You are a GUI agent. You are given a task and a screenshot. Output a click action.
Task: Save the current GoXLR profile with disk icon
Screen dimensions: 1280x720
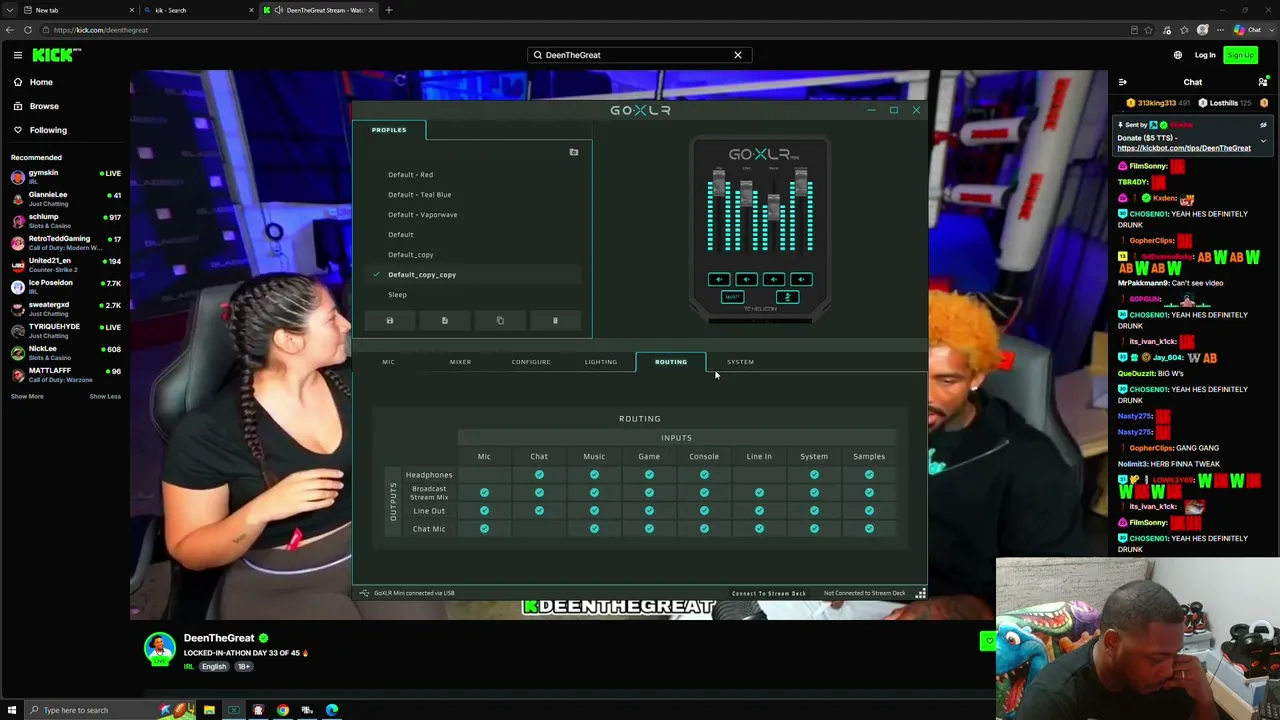390,321
